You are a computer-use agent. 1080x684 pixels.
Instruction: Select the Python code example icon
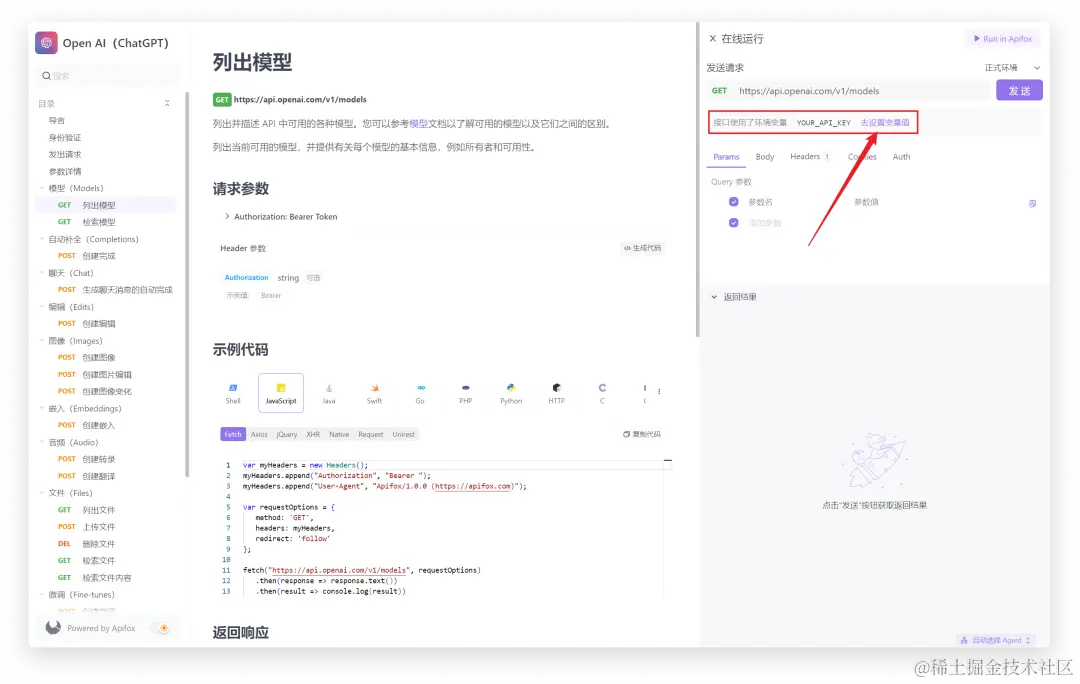tap(510, 392)
